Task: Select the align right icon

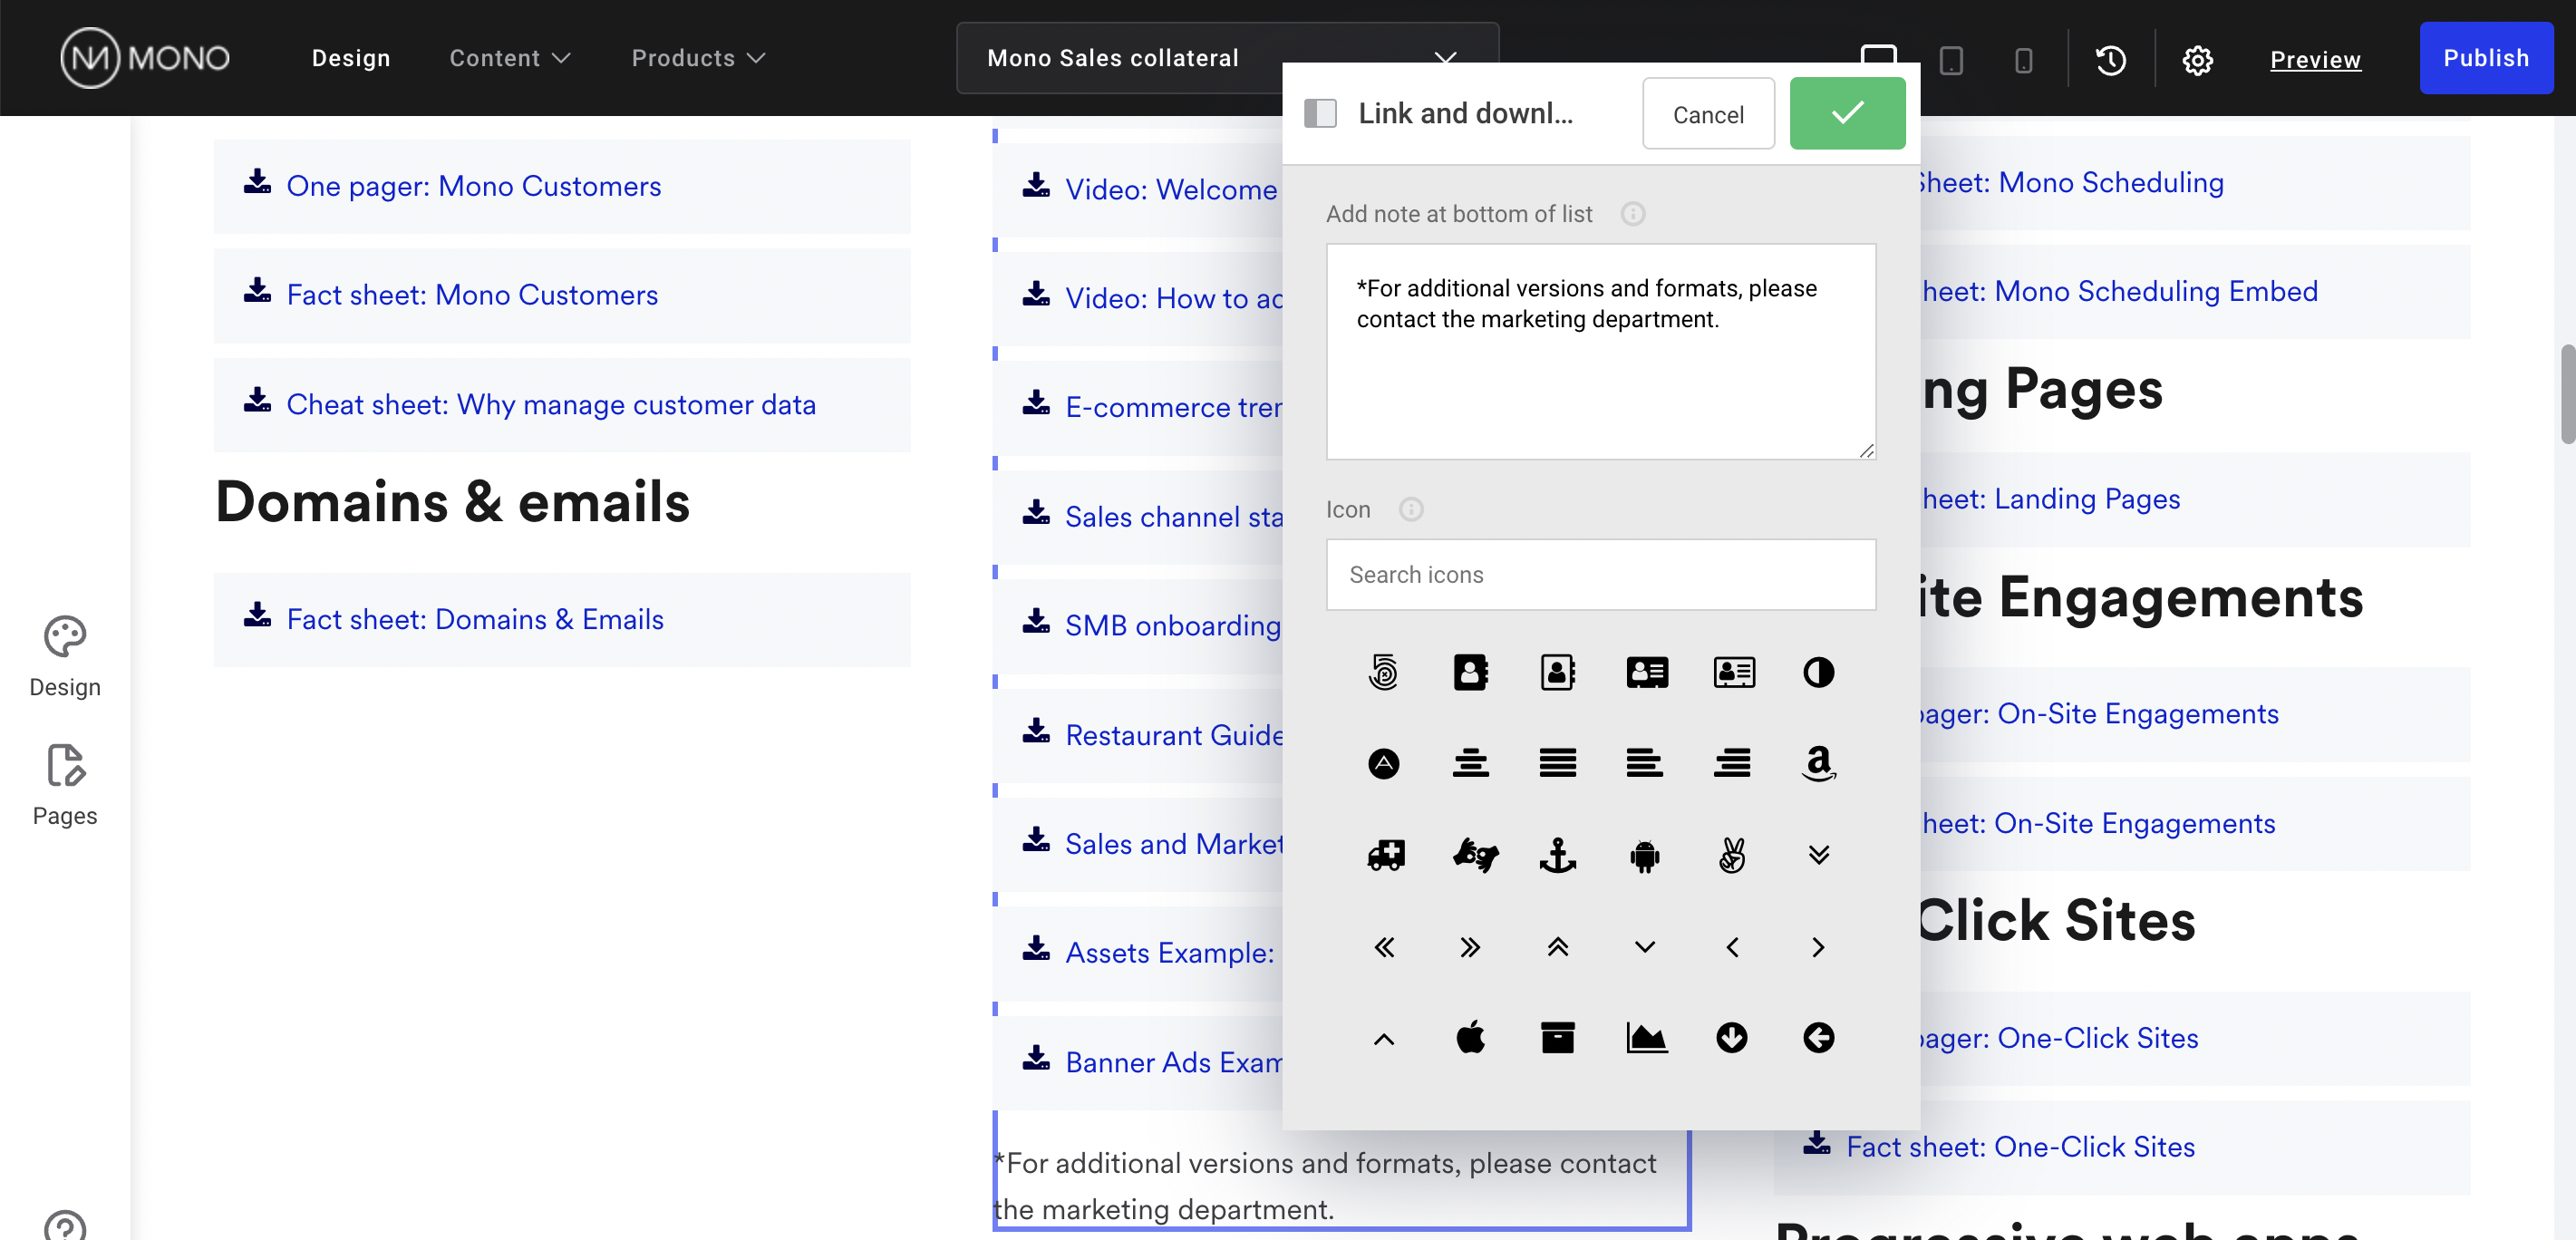Action: 1732,764
